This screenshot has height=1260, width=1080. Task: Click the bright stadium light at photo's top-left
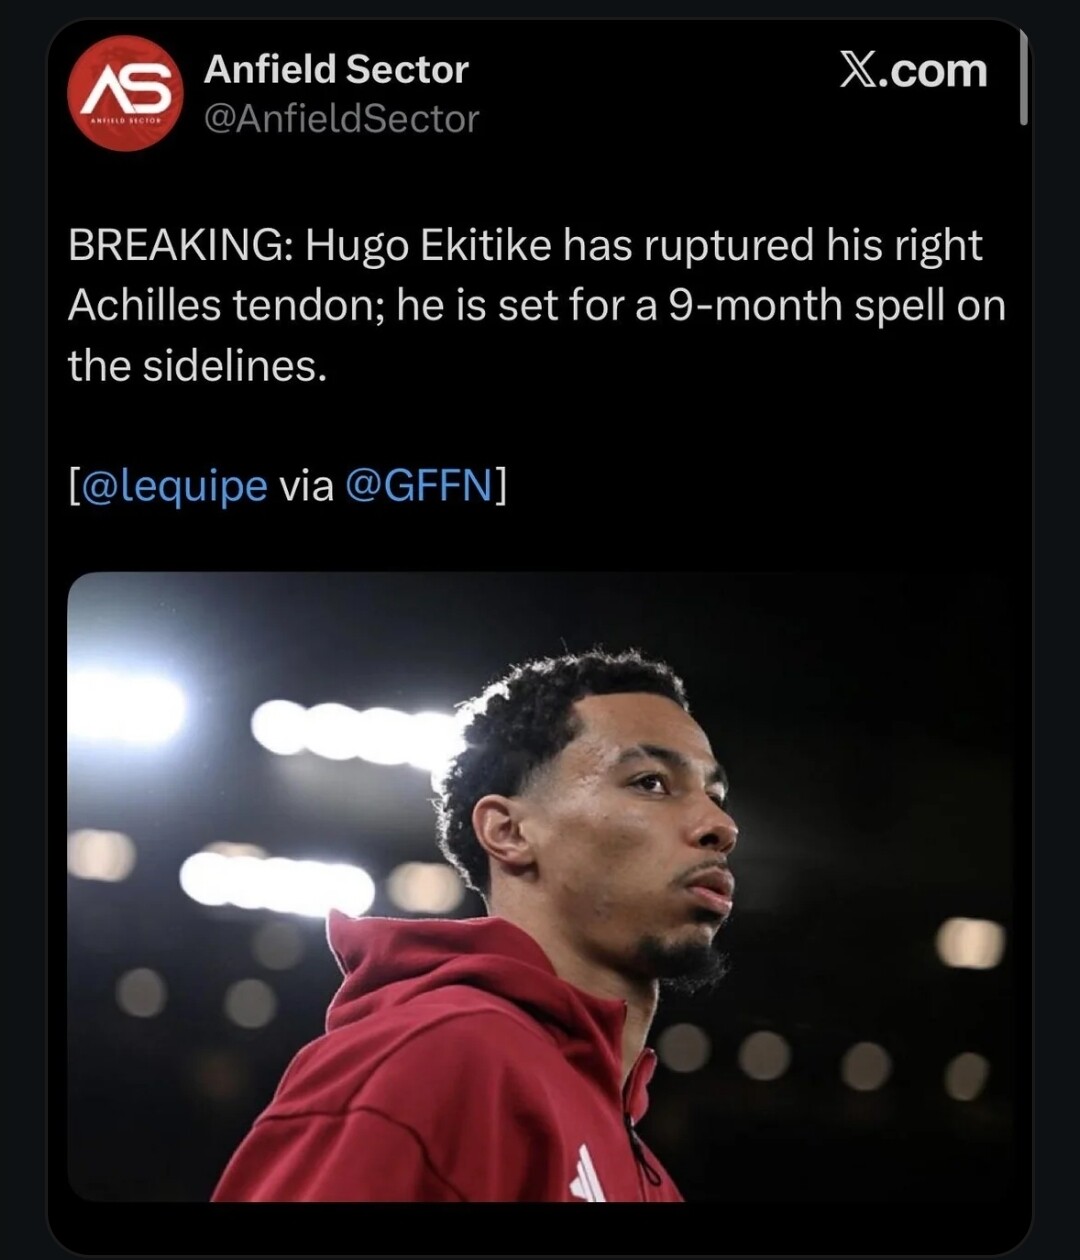tap(130, 705)
